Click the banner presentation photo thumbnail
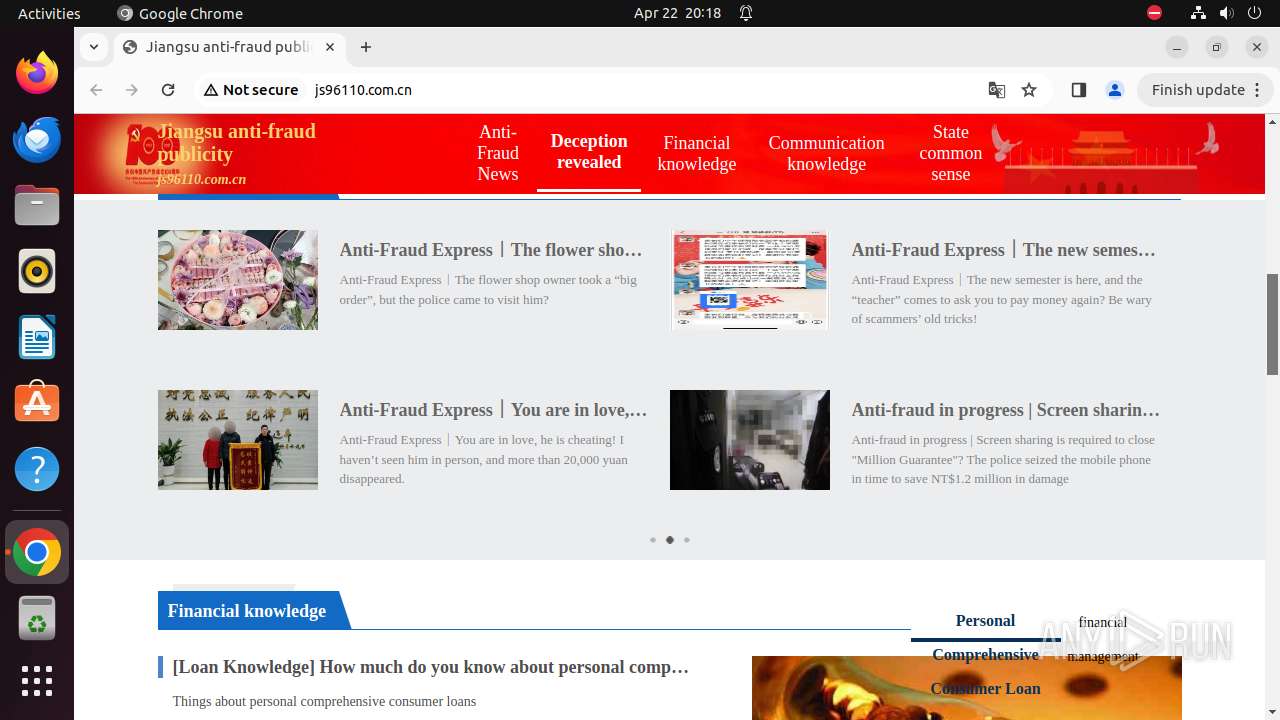 coord(238,440)
